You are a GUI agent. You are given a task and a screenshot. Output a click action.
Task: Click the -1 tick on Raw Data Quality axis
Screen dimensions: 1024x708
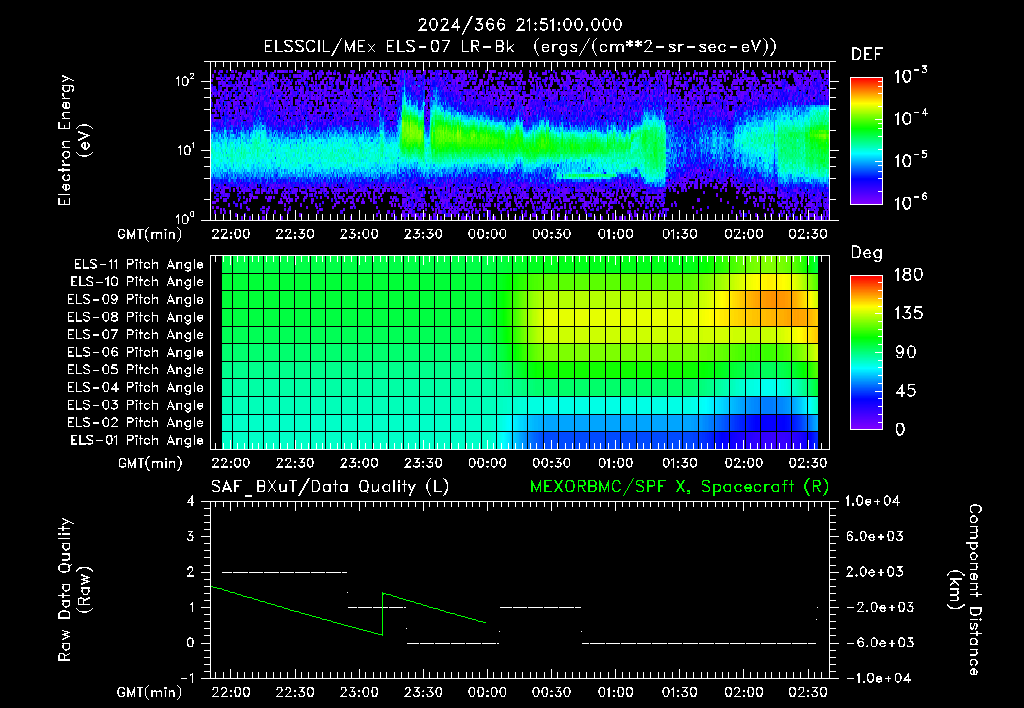click(x=187, y=678)
